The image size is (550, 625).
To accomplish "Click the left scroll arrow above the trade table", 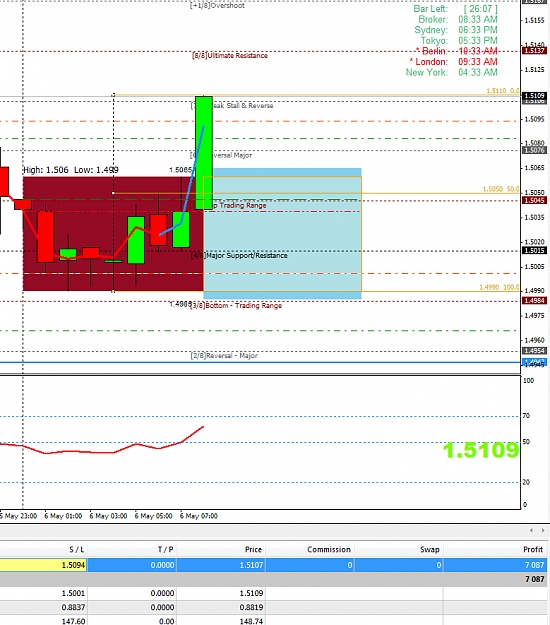I will (x=531, y=530).
